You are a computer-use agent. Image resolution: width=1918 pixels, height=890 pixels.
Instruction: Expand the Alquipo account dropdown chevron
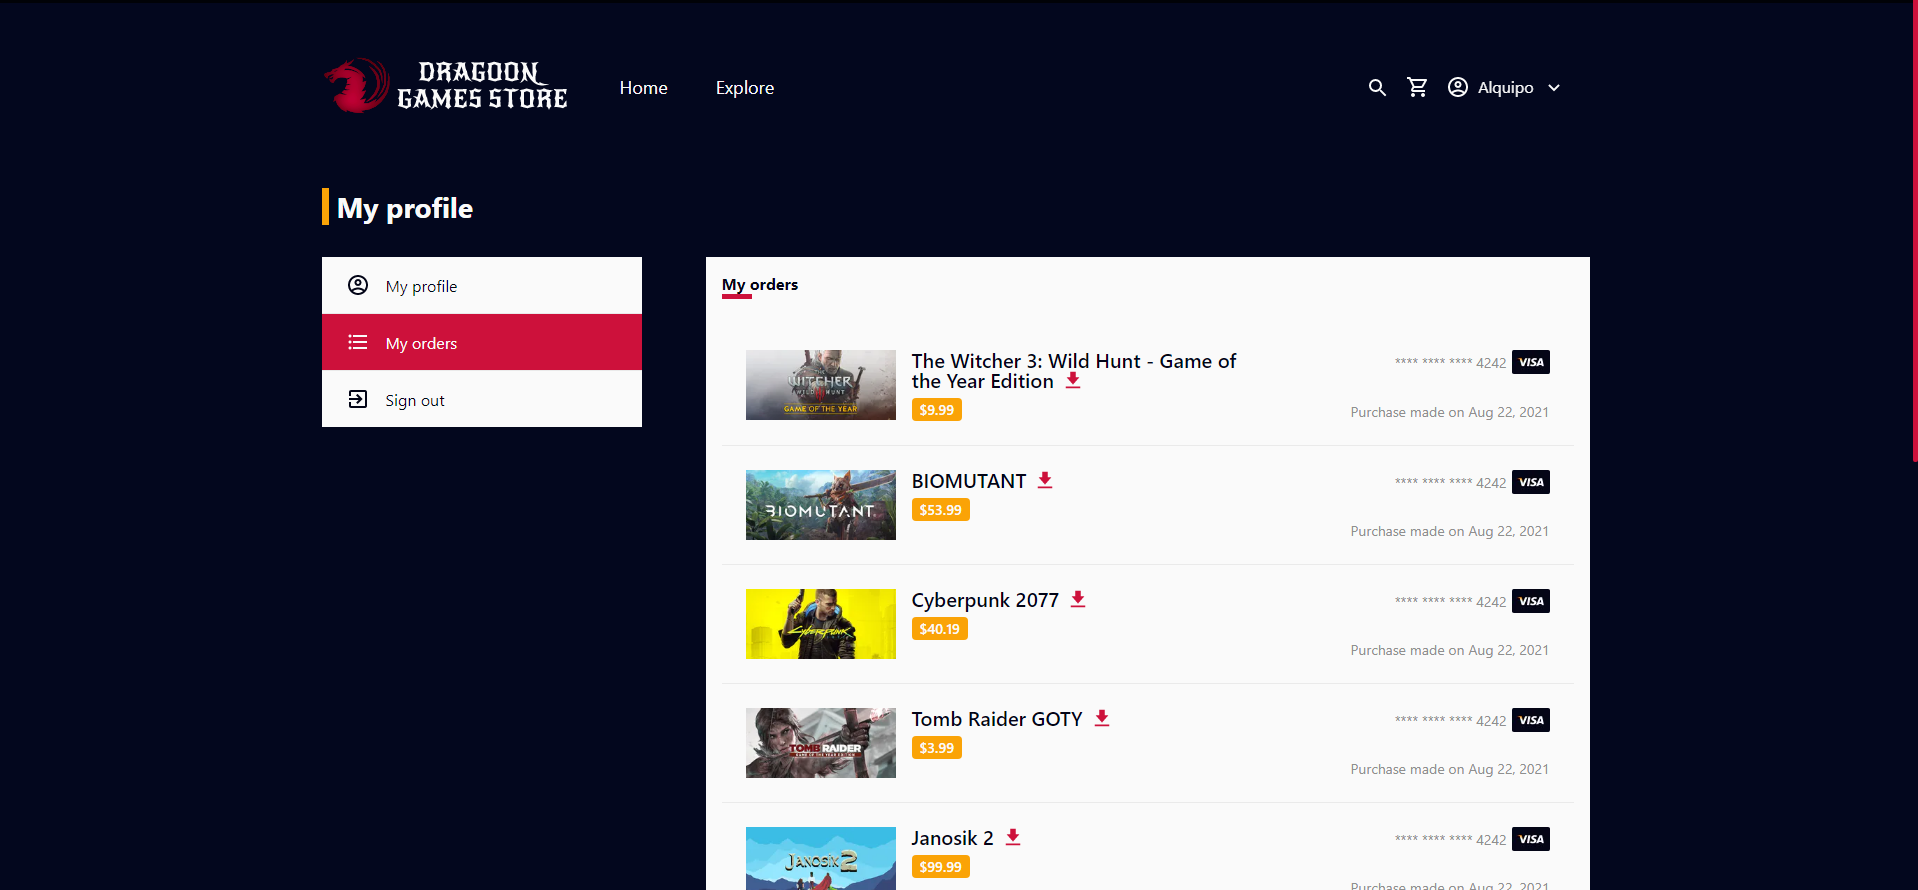point(1554,88)
